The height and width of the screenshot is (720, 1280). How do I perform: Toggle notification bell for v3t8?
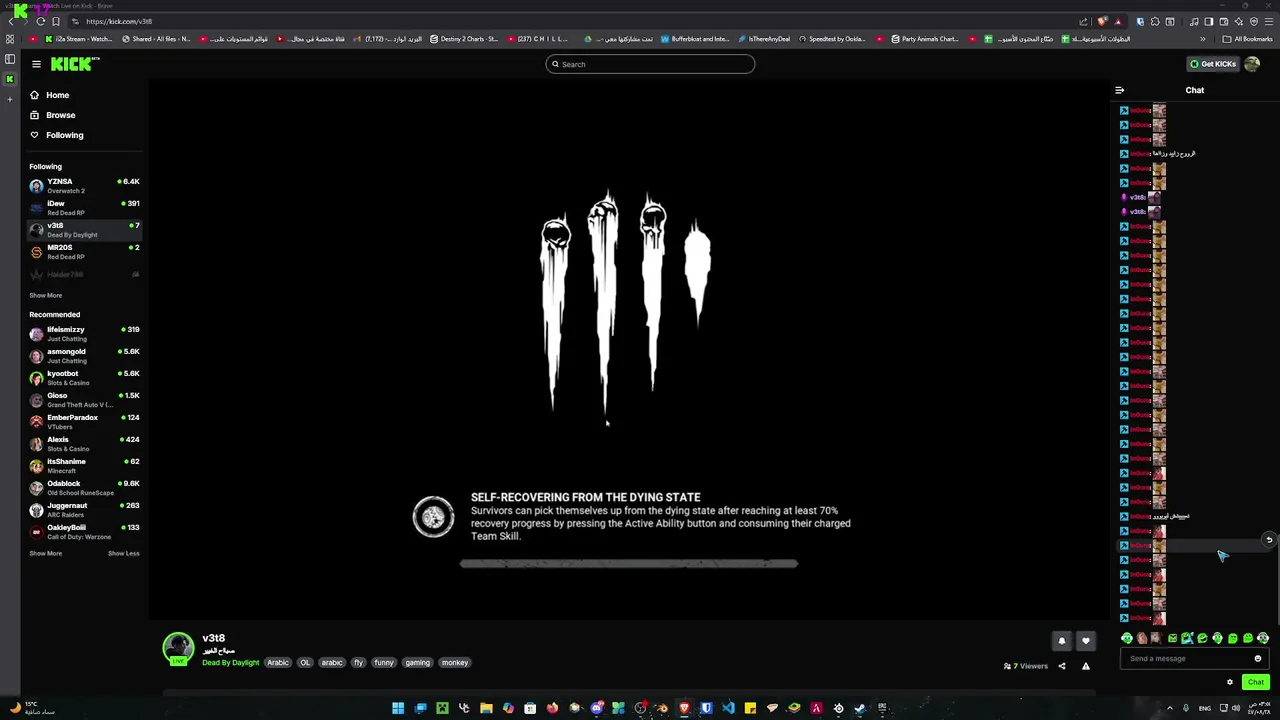(x=1062, y=641)
